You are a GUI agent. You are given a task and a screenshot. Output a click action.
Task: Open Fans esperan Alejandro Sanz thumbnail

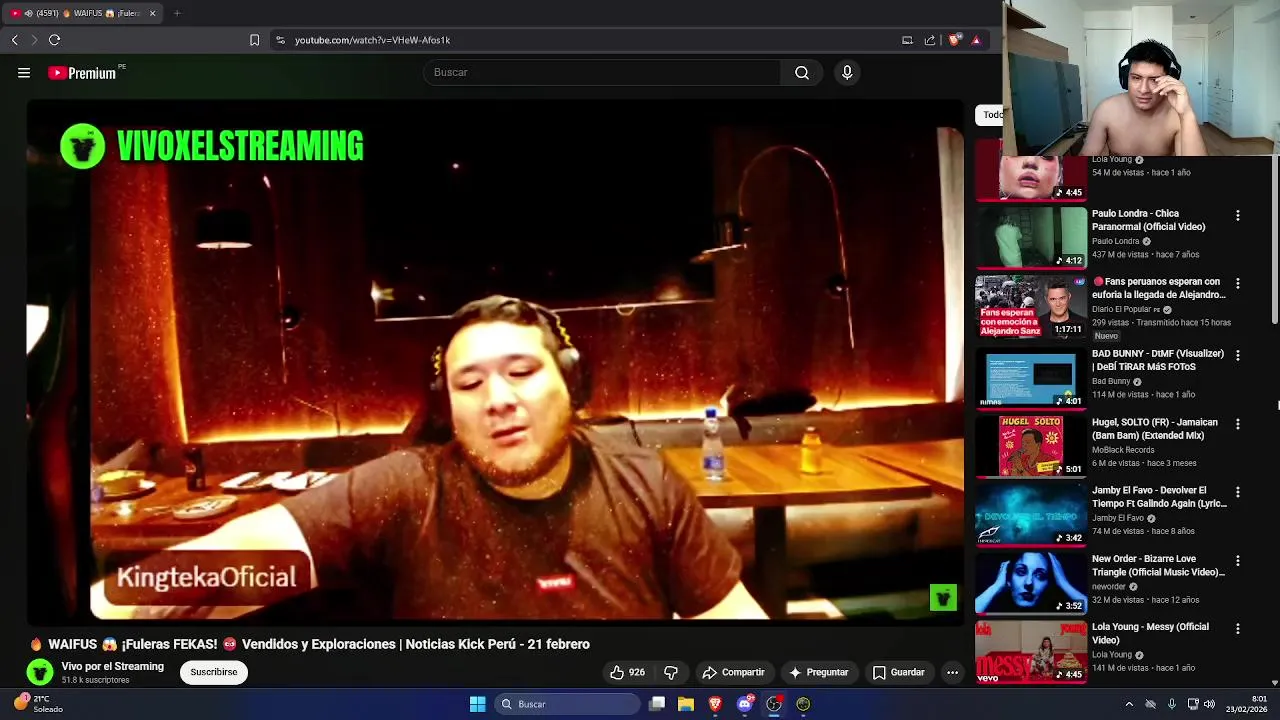point(1030,306)
